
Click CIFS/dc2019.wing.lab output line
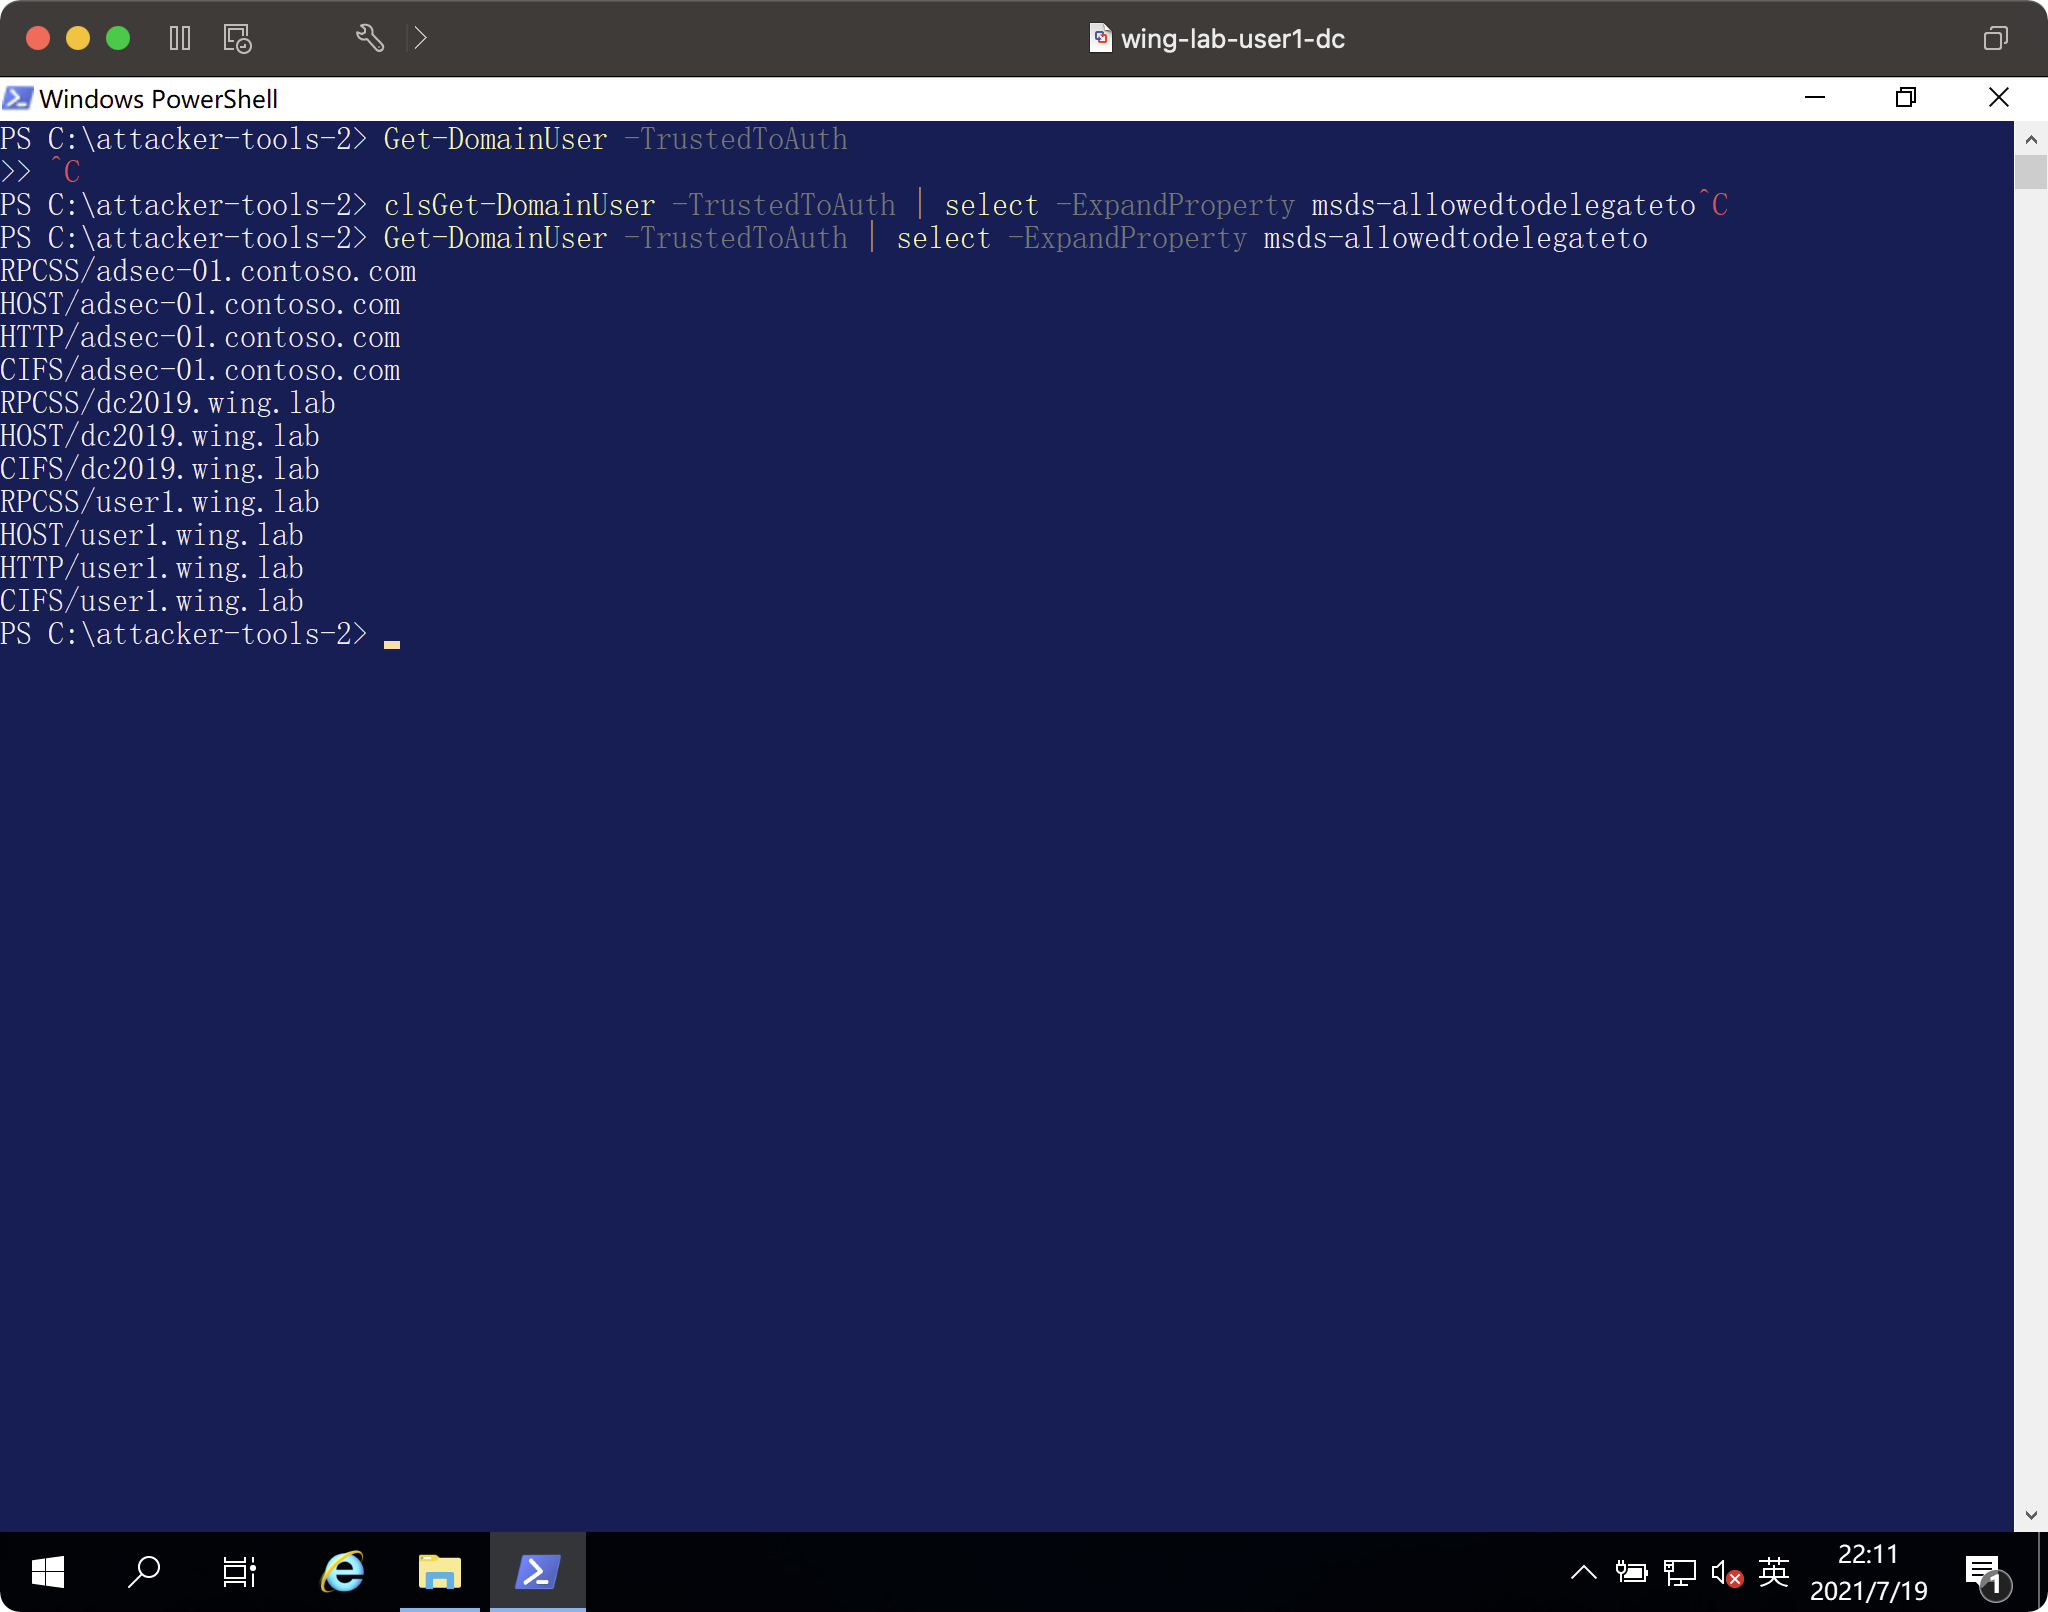(160, 469)
